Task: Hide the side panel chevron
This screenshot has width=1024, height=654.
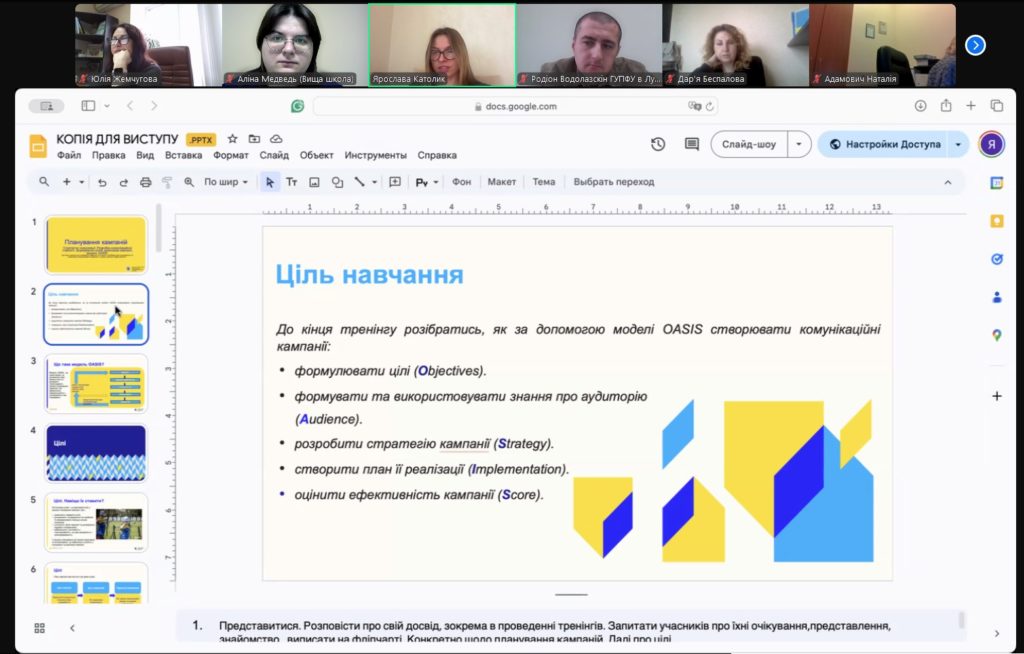Action: (997, 633)
